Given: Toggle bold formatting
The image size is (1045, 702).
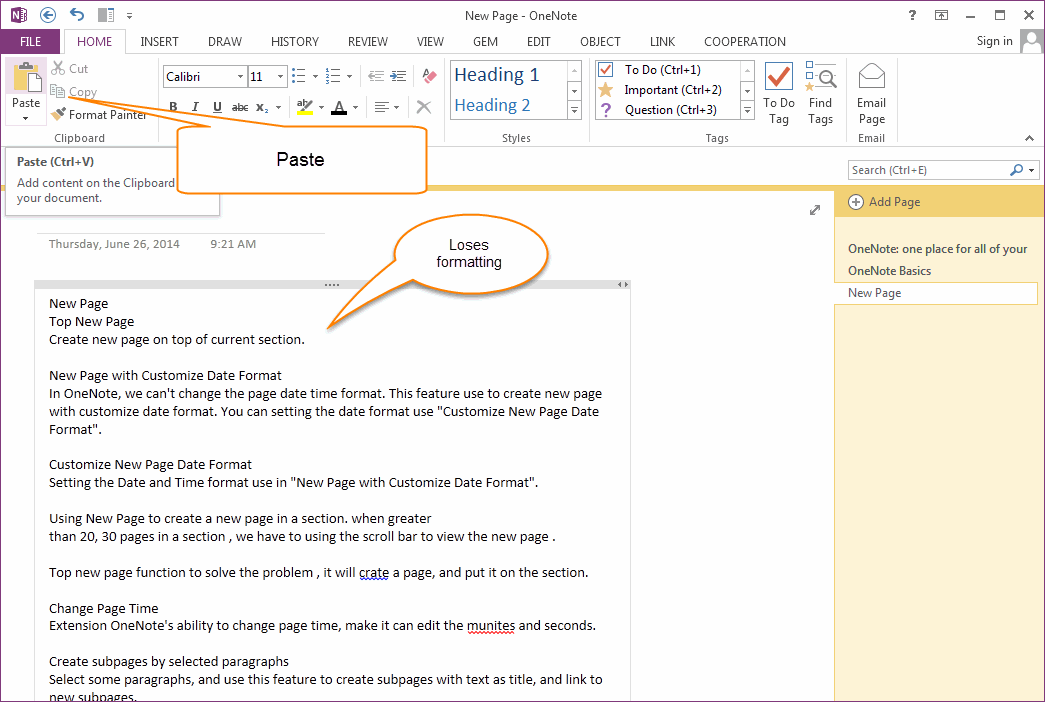Looking at the screenshot, I should click(x=173, y=107).
